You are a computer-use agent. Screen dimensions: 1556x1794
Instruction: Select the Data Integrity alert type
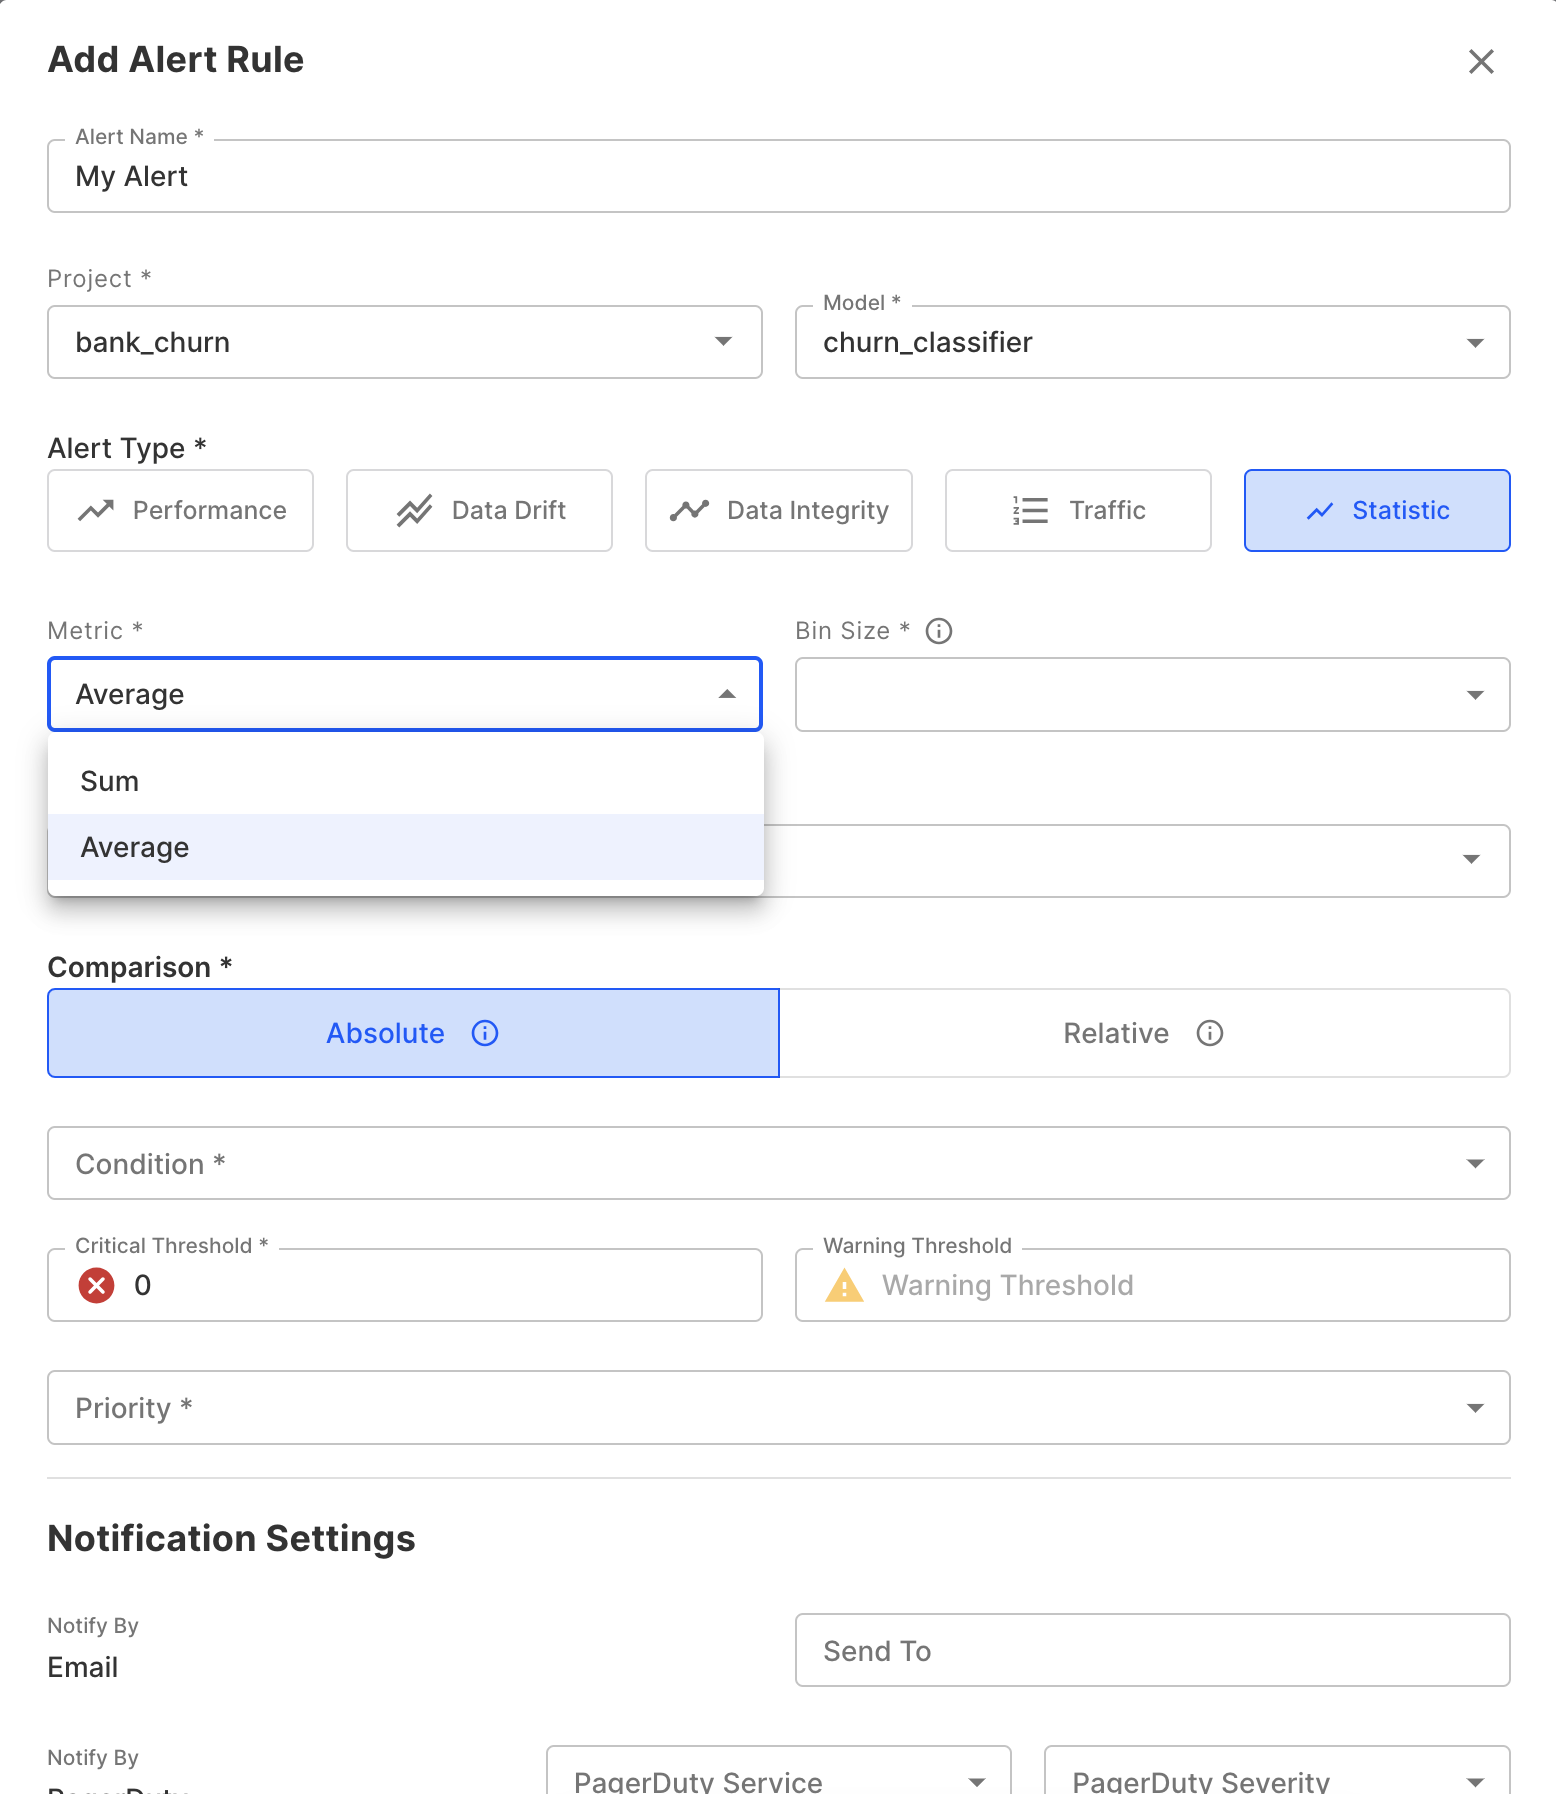pyautogui.click(x=778, y=511)
